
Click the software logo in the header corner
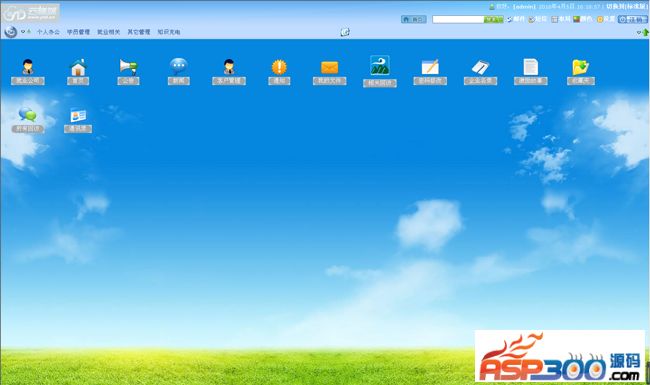[30, 13]
